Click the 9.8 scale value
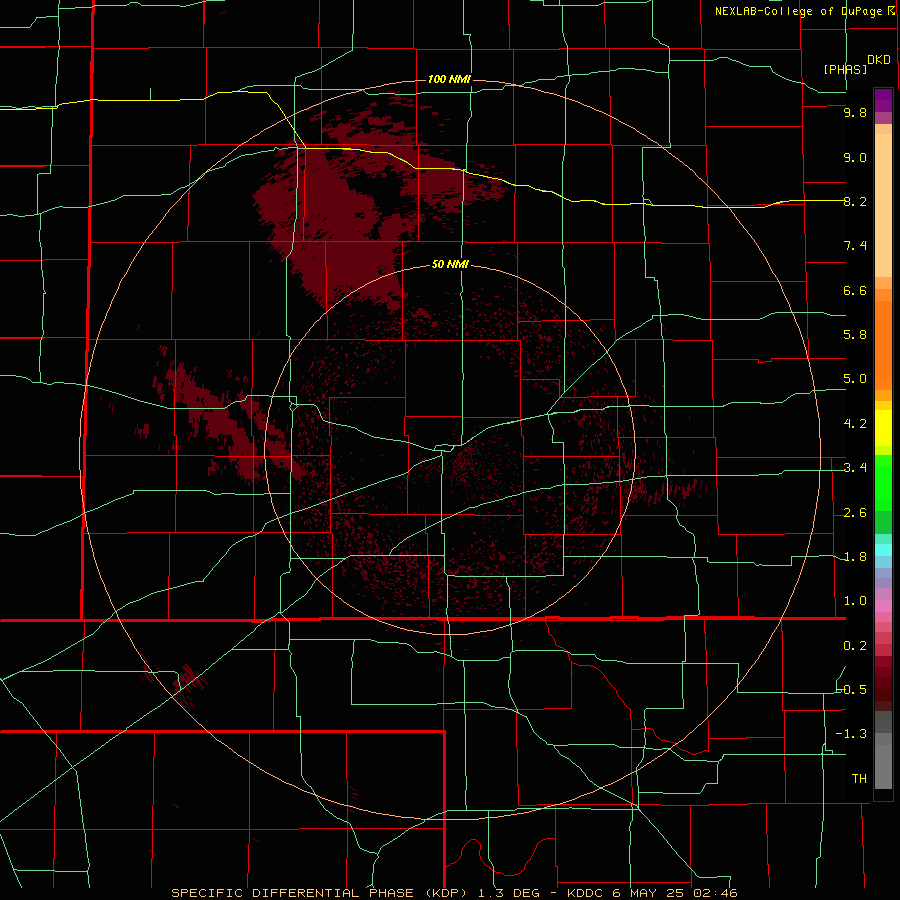The height and width of the screenshot is (900, 900). pos(855,112)
